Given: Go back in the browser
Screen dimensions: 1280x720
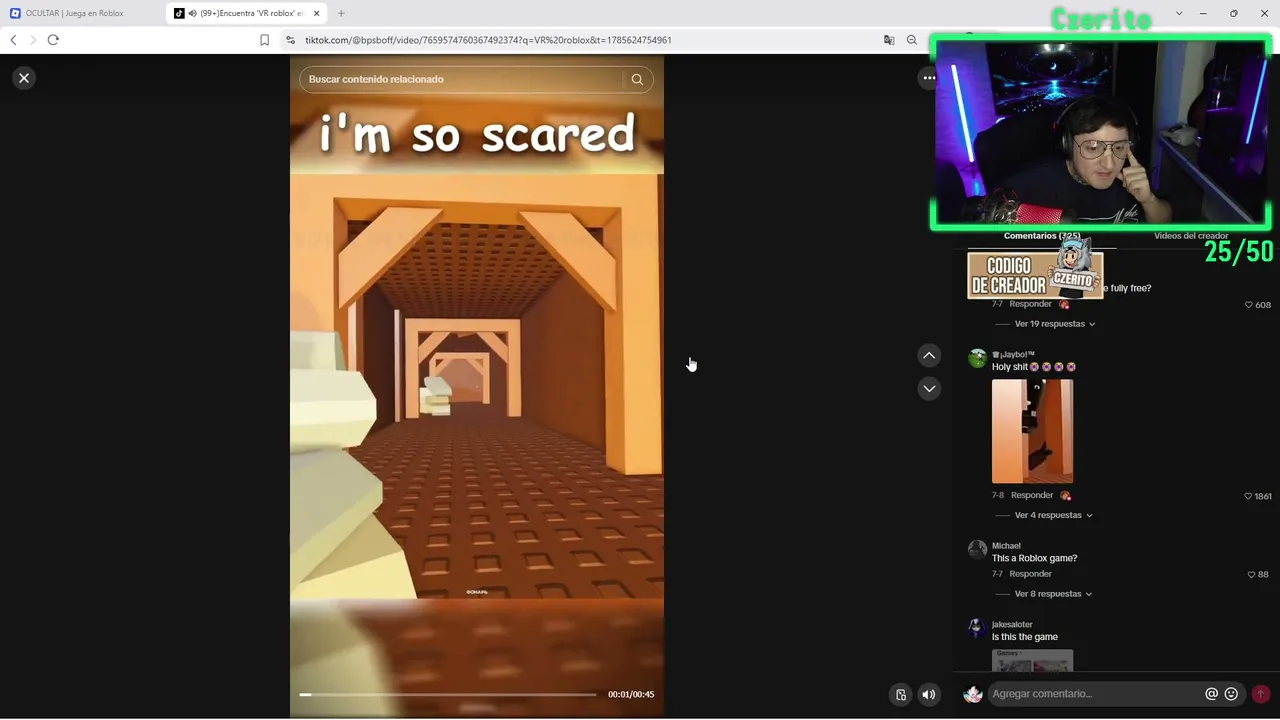Looking at the screenshot, I should pos(13,40).
